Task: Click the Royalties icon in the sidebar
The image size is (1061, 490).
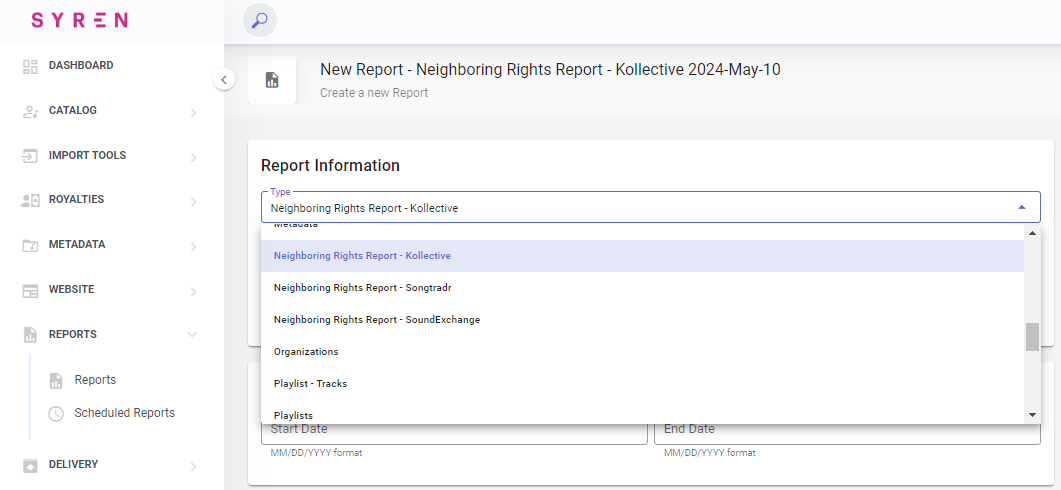Action: [x=30, y=200]
